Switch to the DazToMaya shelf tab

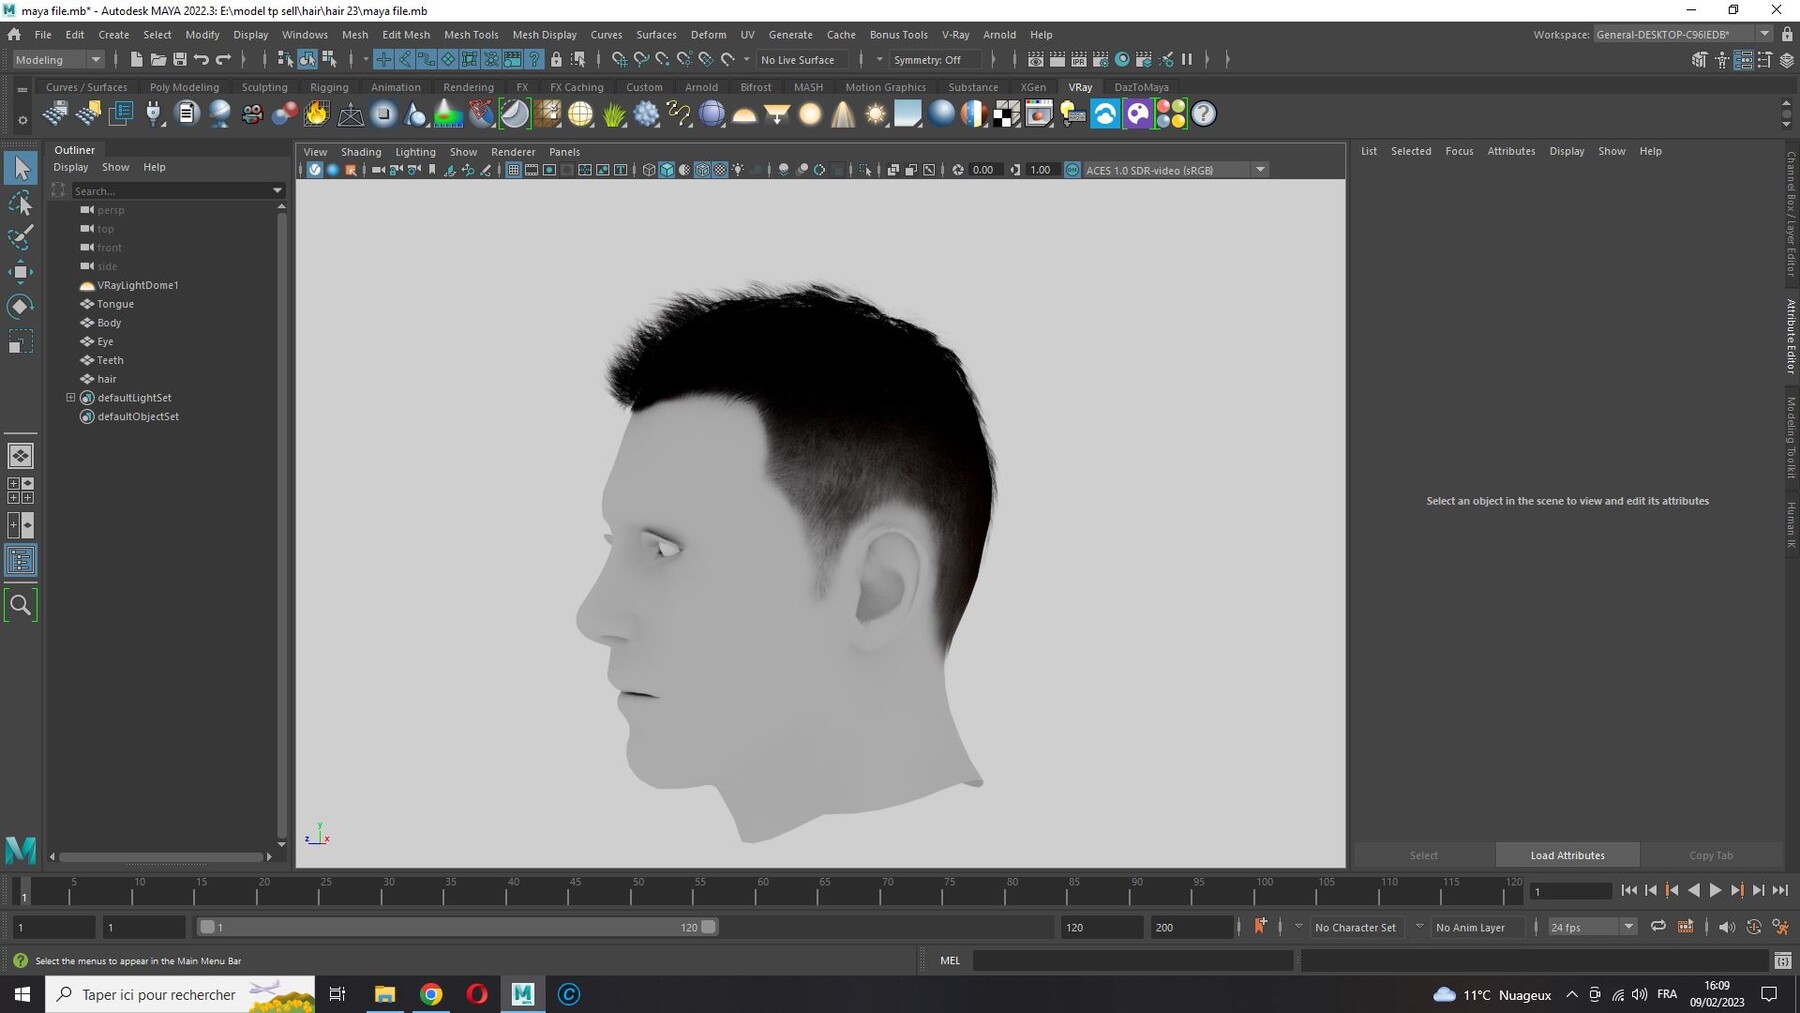pyautogui.click(x=1141, y=87)
